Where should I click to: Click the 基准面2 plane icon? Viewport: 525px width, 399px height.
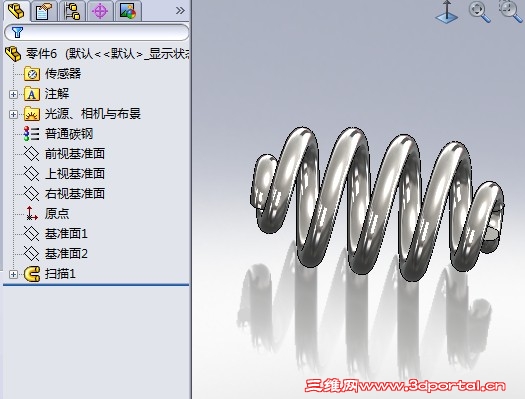coord(32,253)
